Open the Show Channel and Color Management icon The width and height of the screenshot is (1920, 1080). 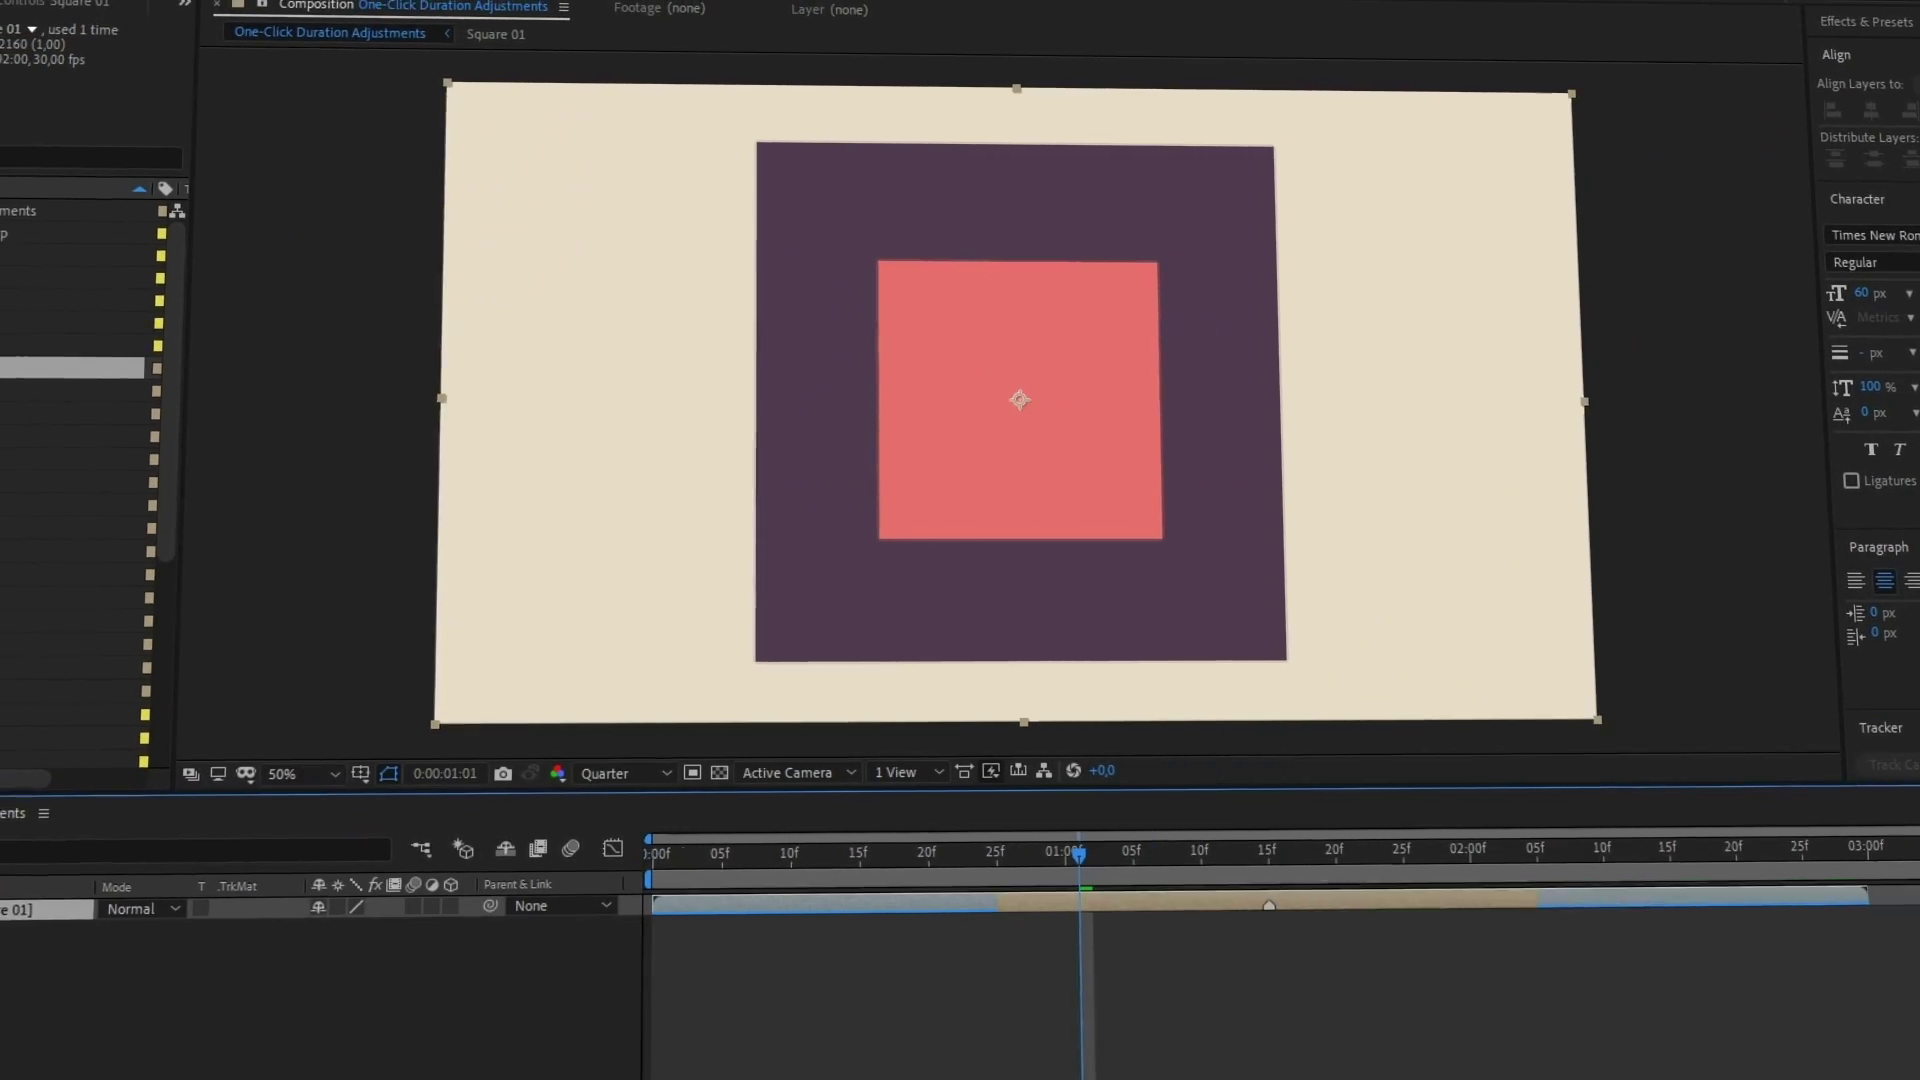(558, 774)
